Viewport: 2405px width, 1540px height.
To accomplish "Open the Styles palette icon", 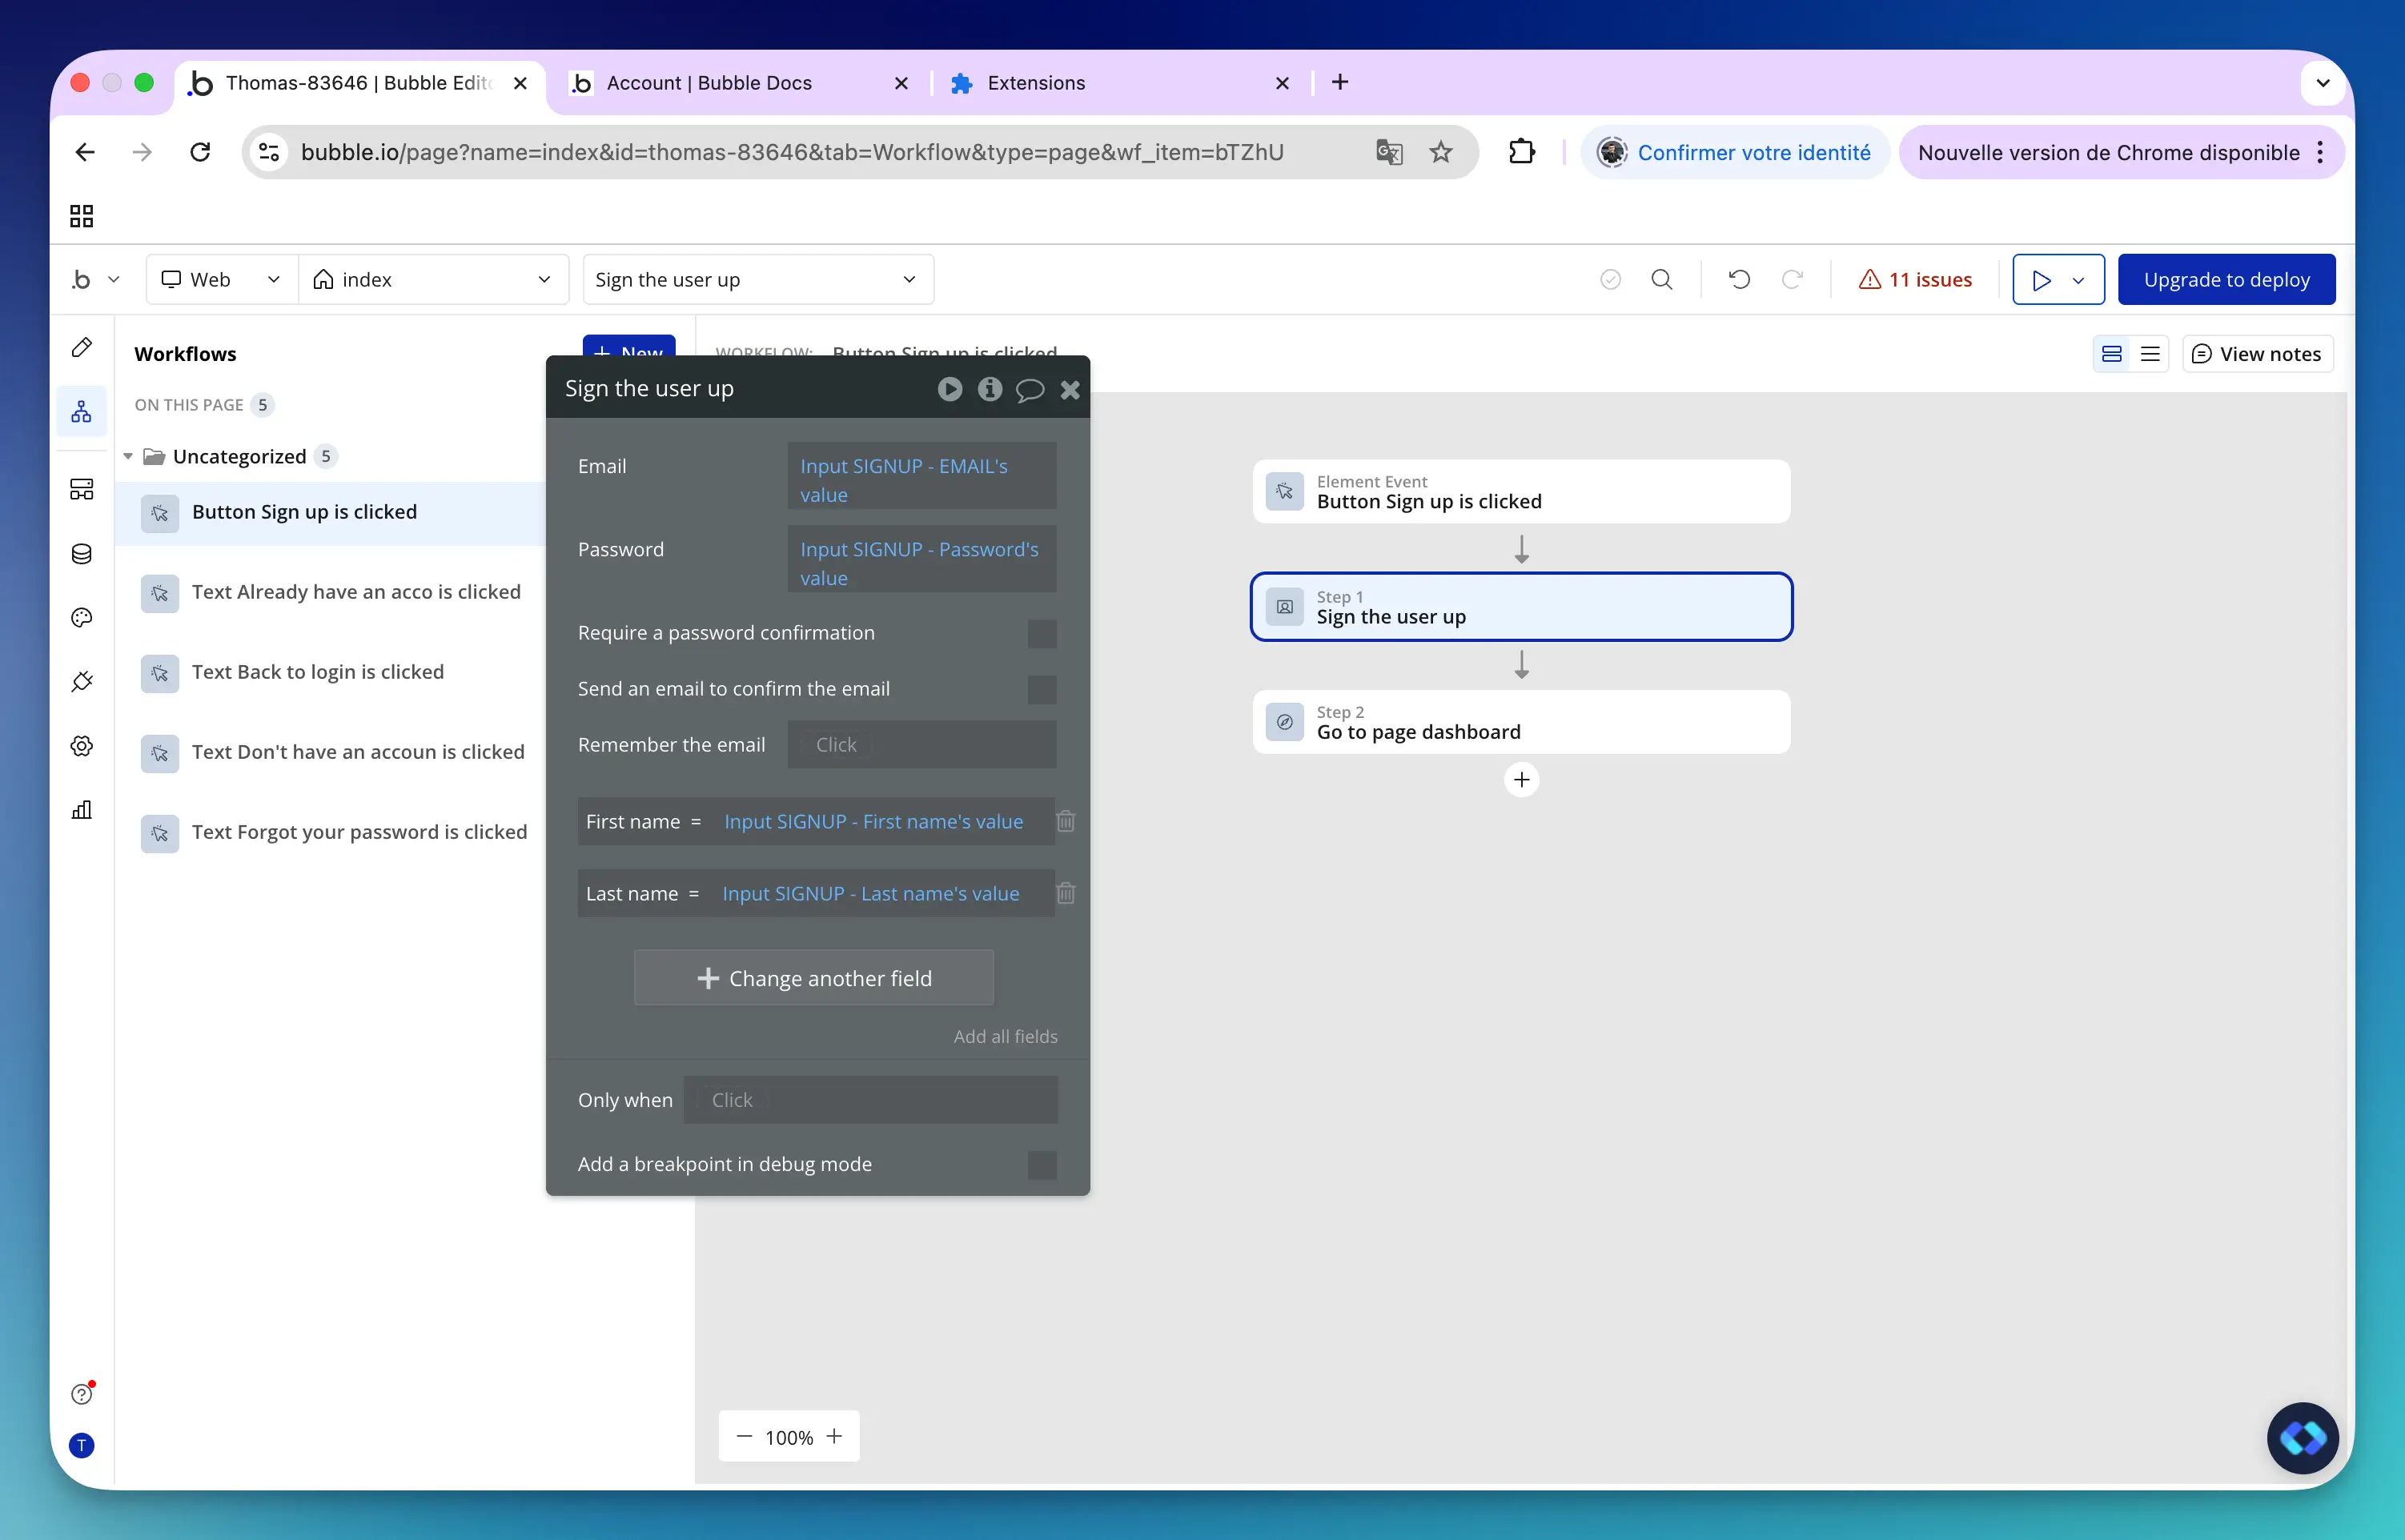I will point(82,618).
